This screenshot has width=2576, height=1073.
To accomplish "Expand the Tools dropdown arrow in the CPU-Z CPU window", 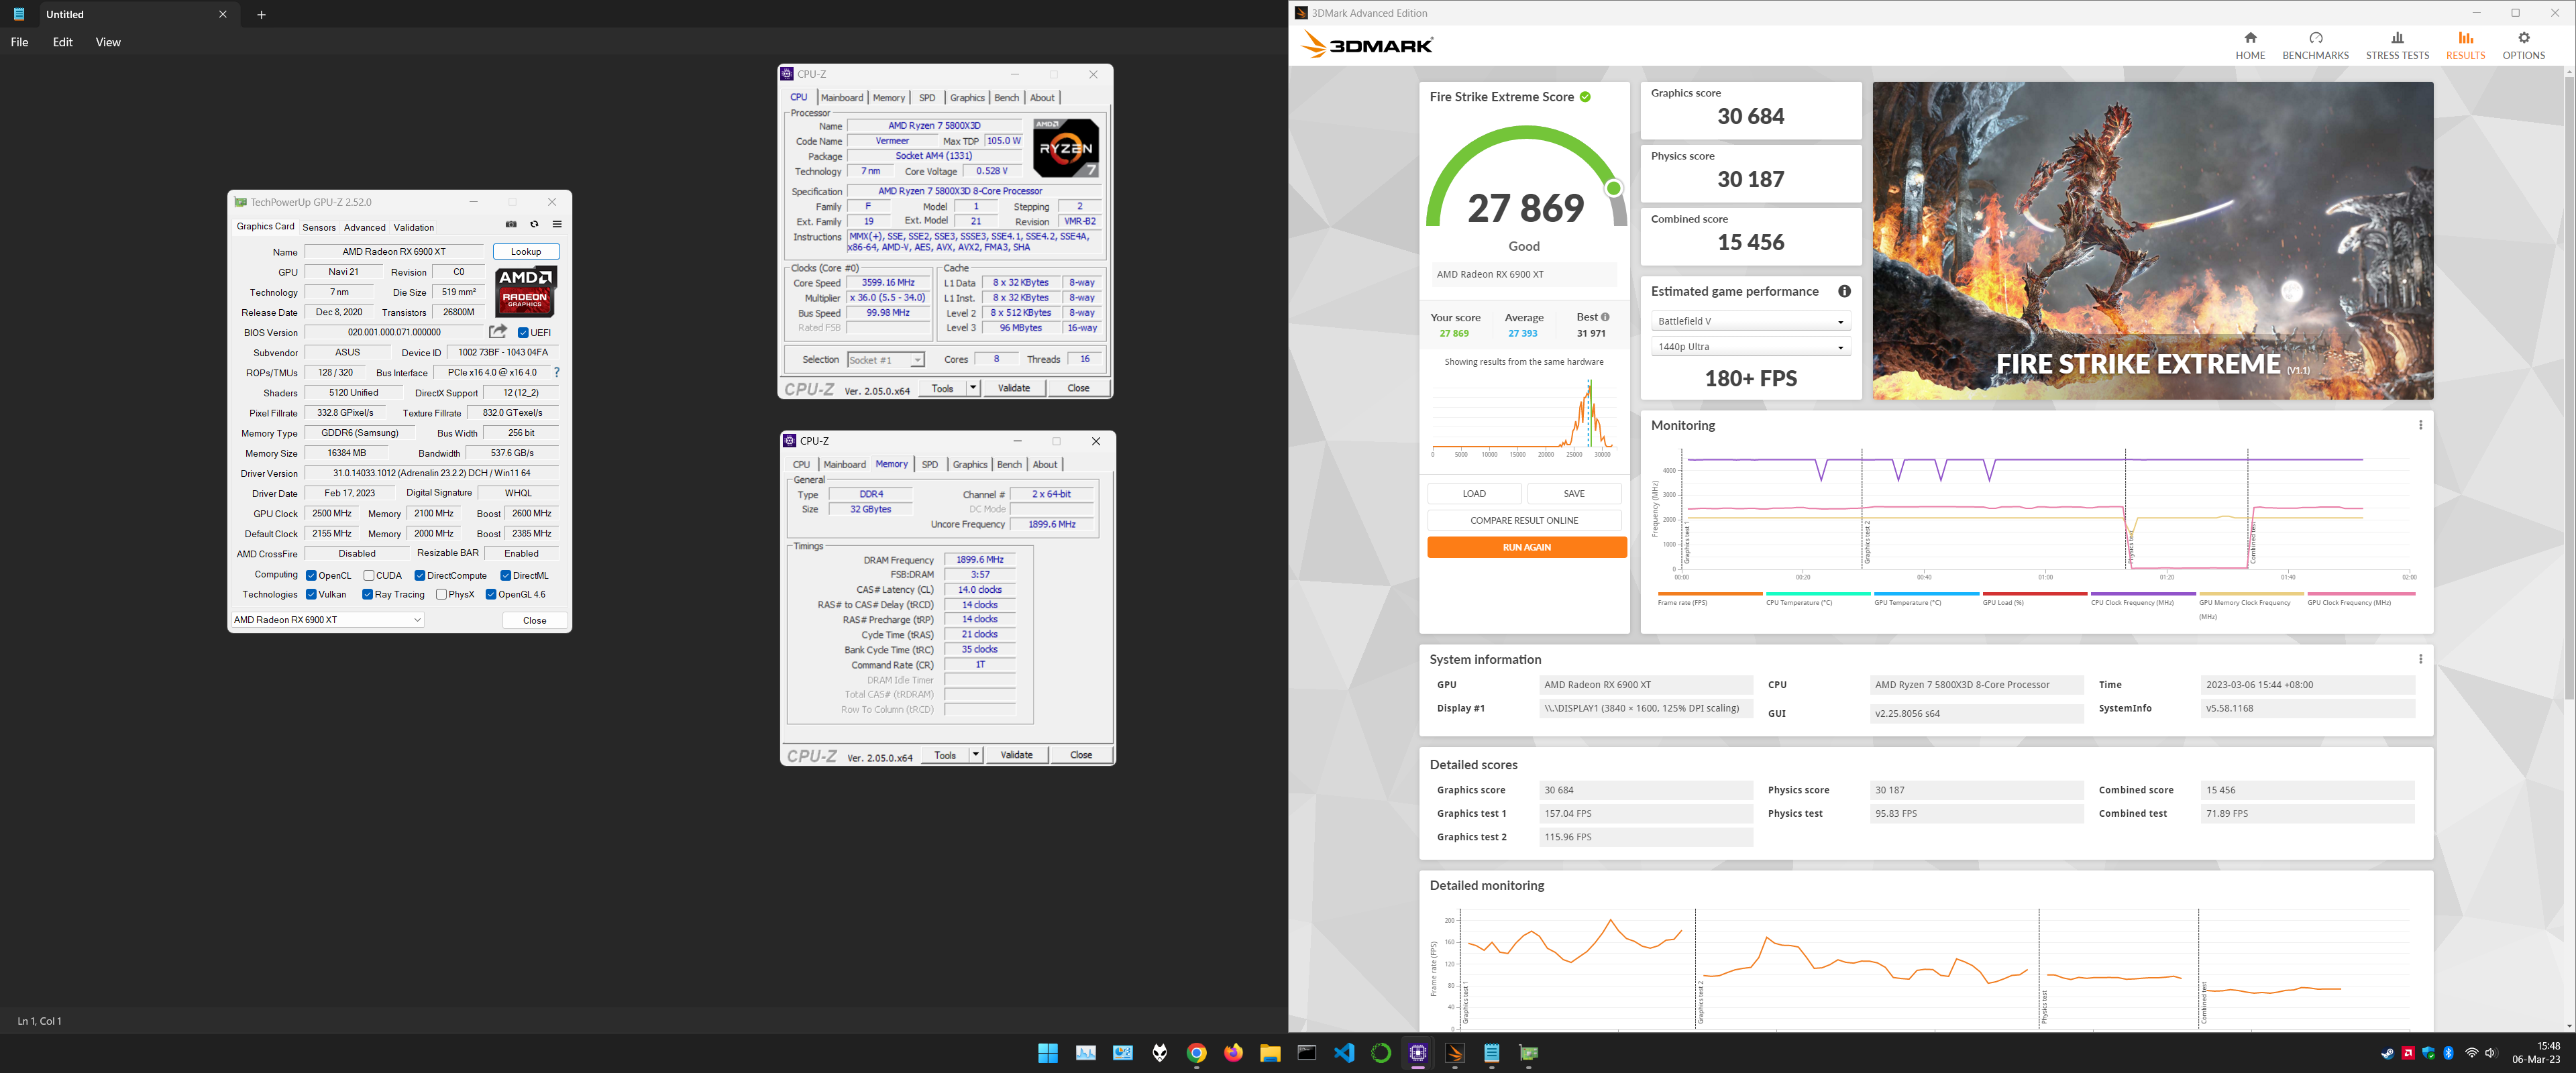I will coord(972,388).
